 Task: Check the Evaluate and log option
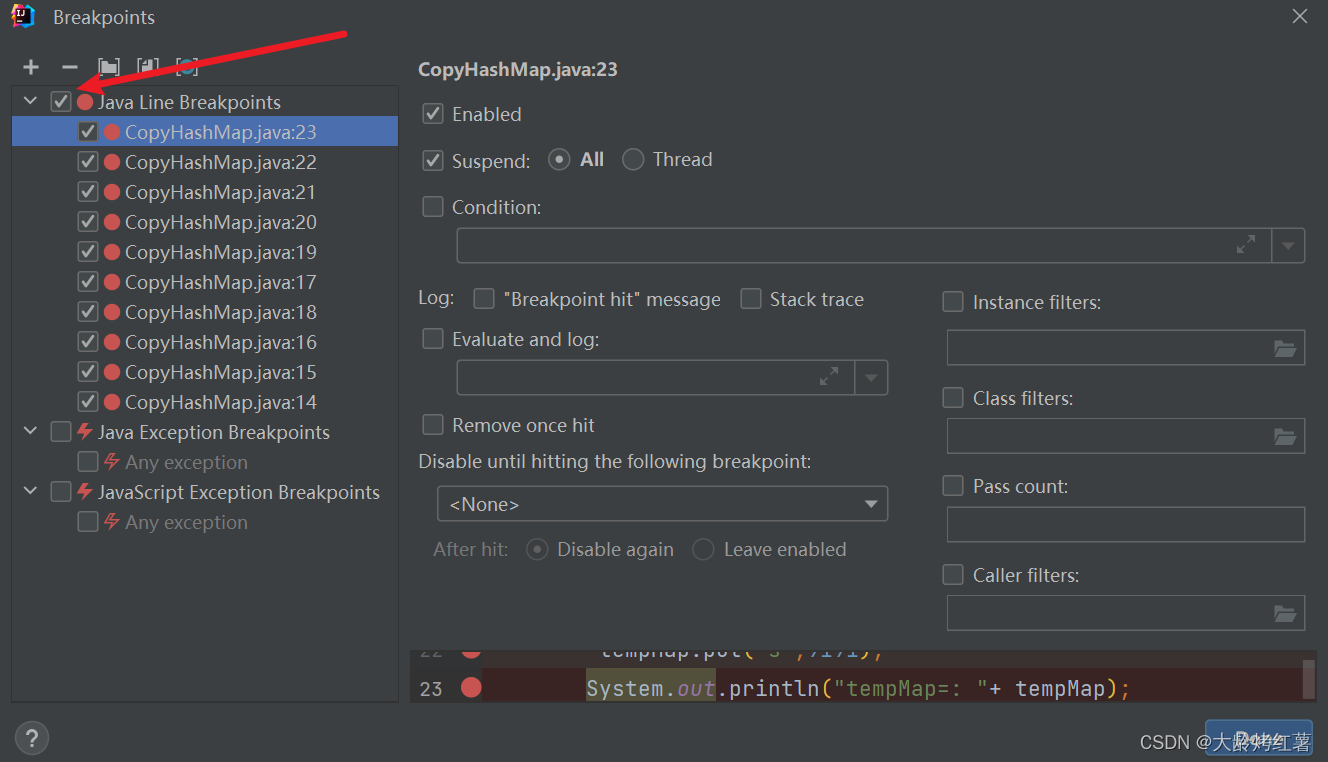tap(433, 339)
